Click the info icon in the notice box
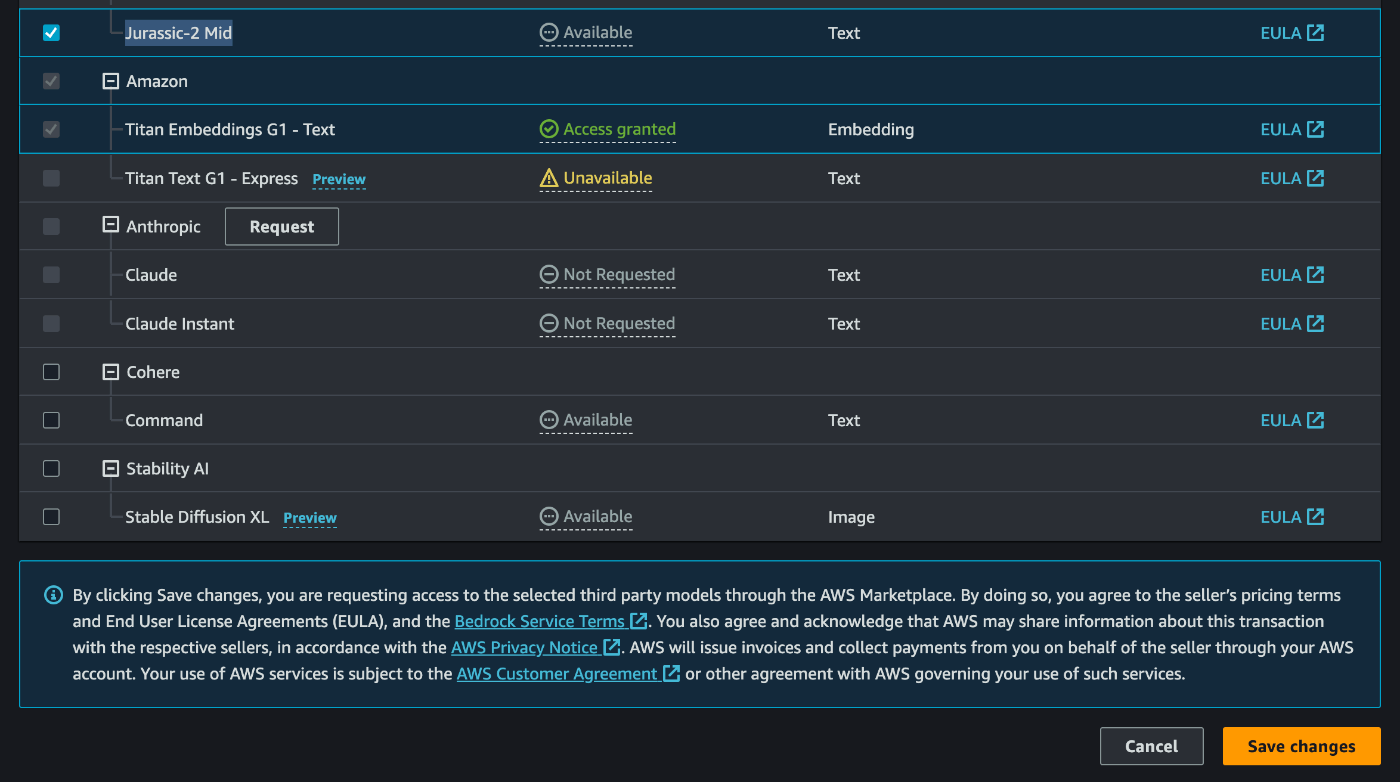Screen dimensions: 1400x782 click(x=53, y=595)
